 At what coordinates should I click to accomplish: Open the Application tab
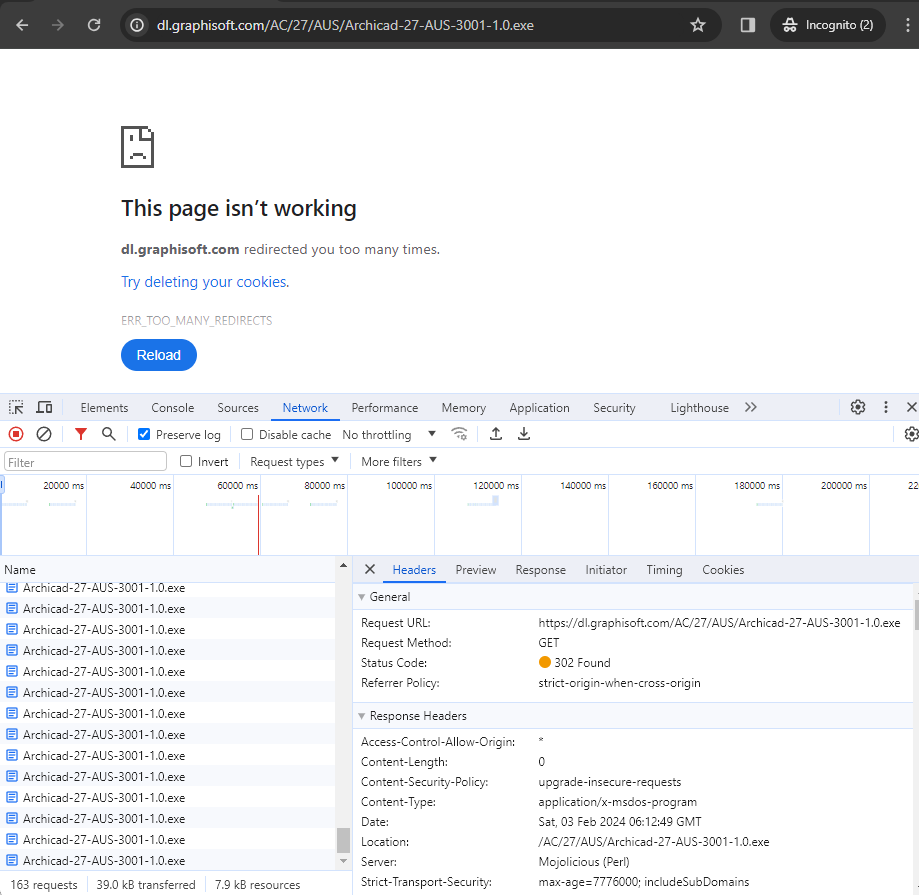(x=539, y=408)
